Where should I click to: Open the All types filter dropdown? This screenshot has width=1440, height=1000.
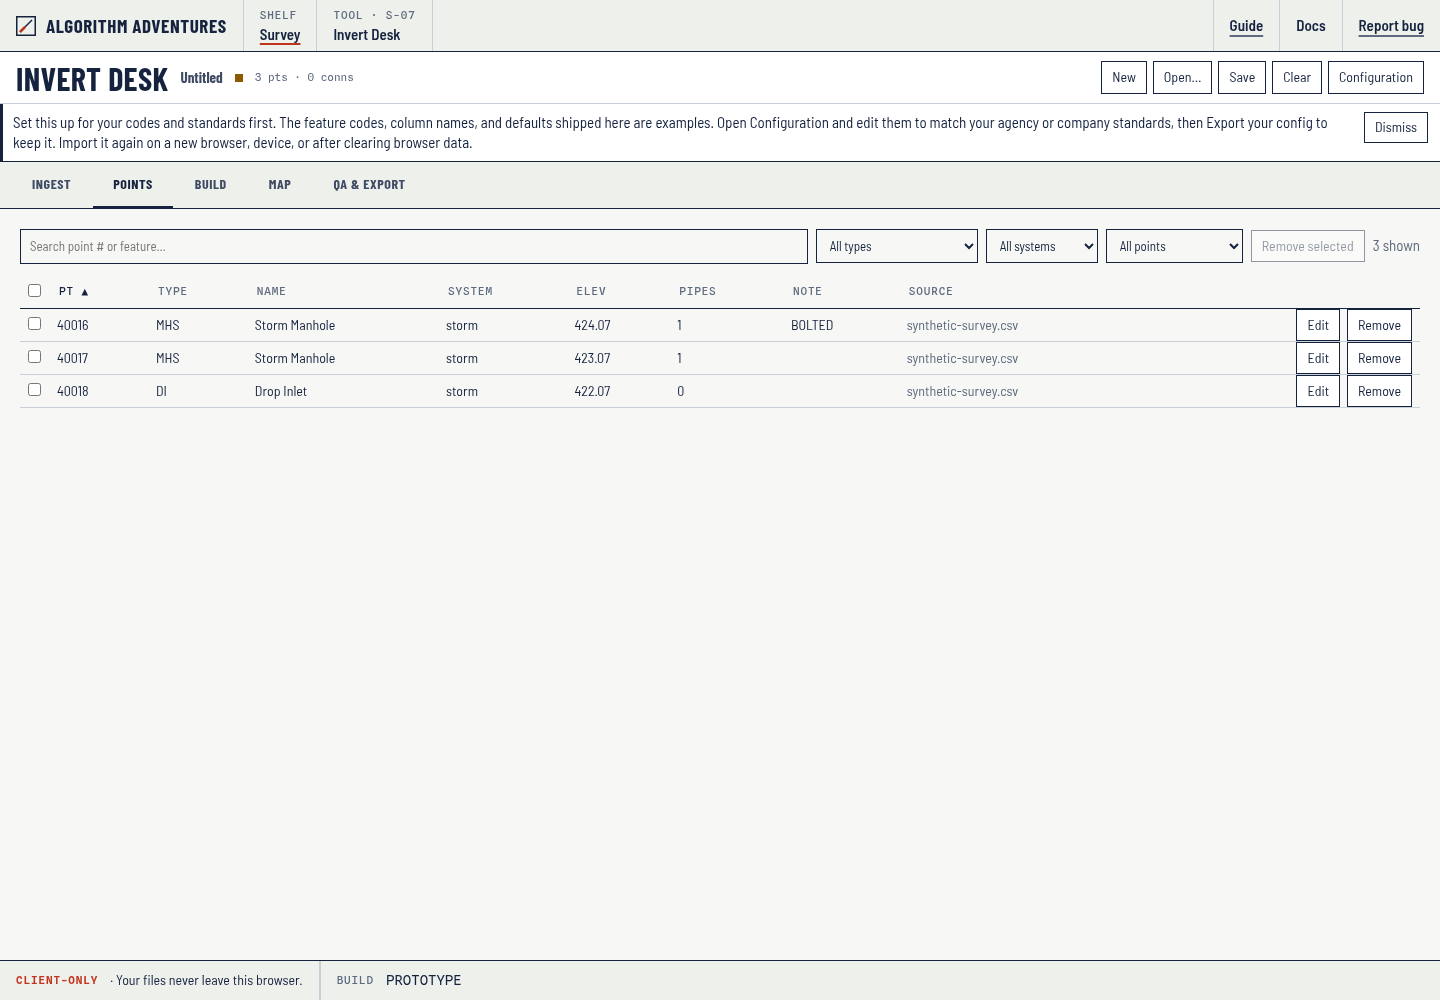click(x=897, y=246)
